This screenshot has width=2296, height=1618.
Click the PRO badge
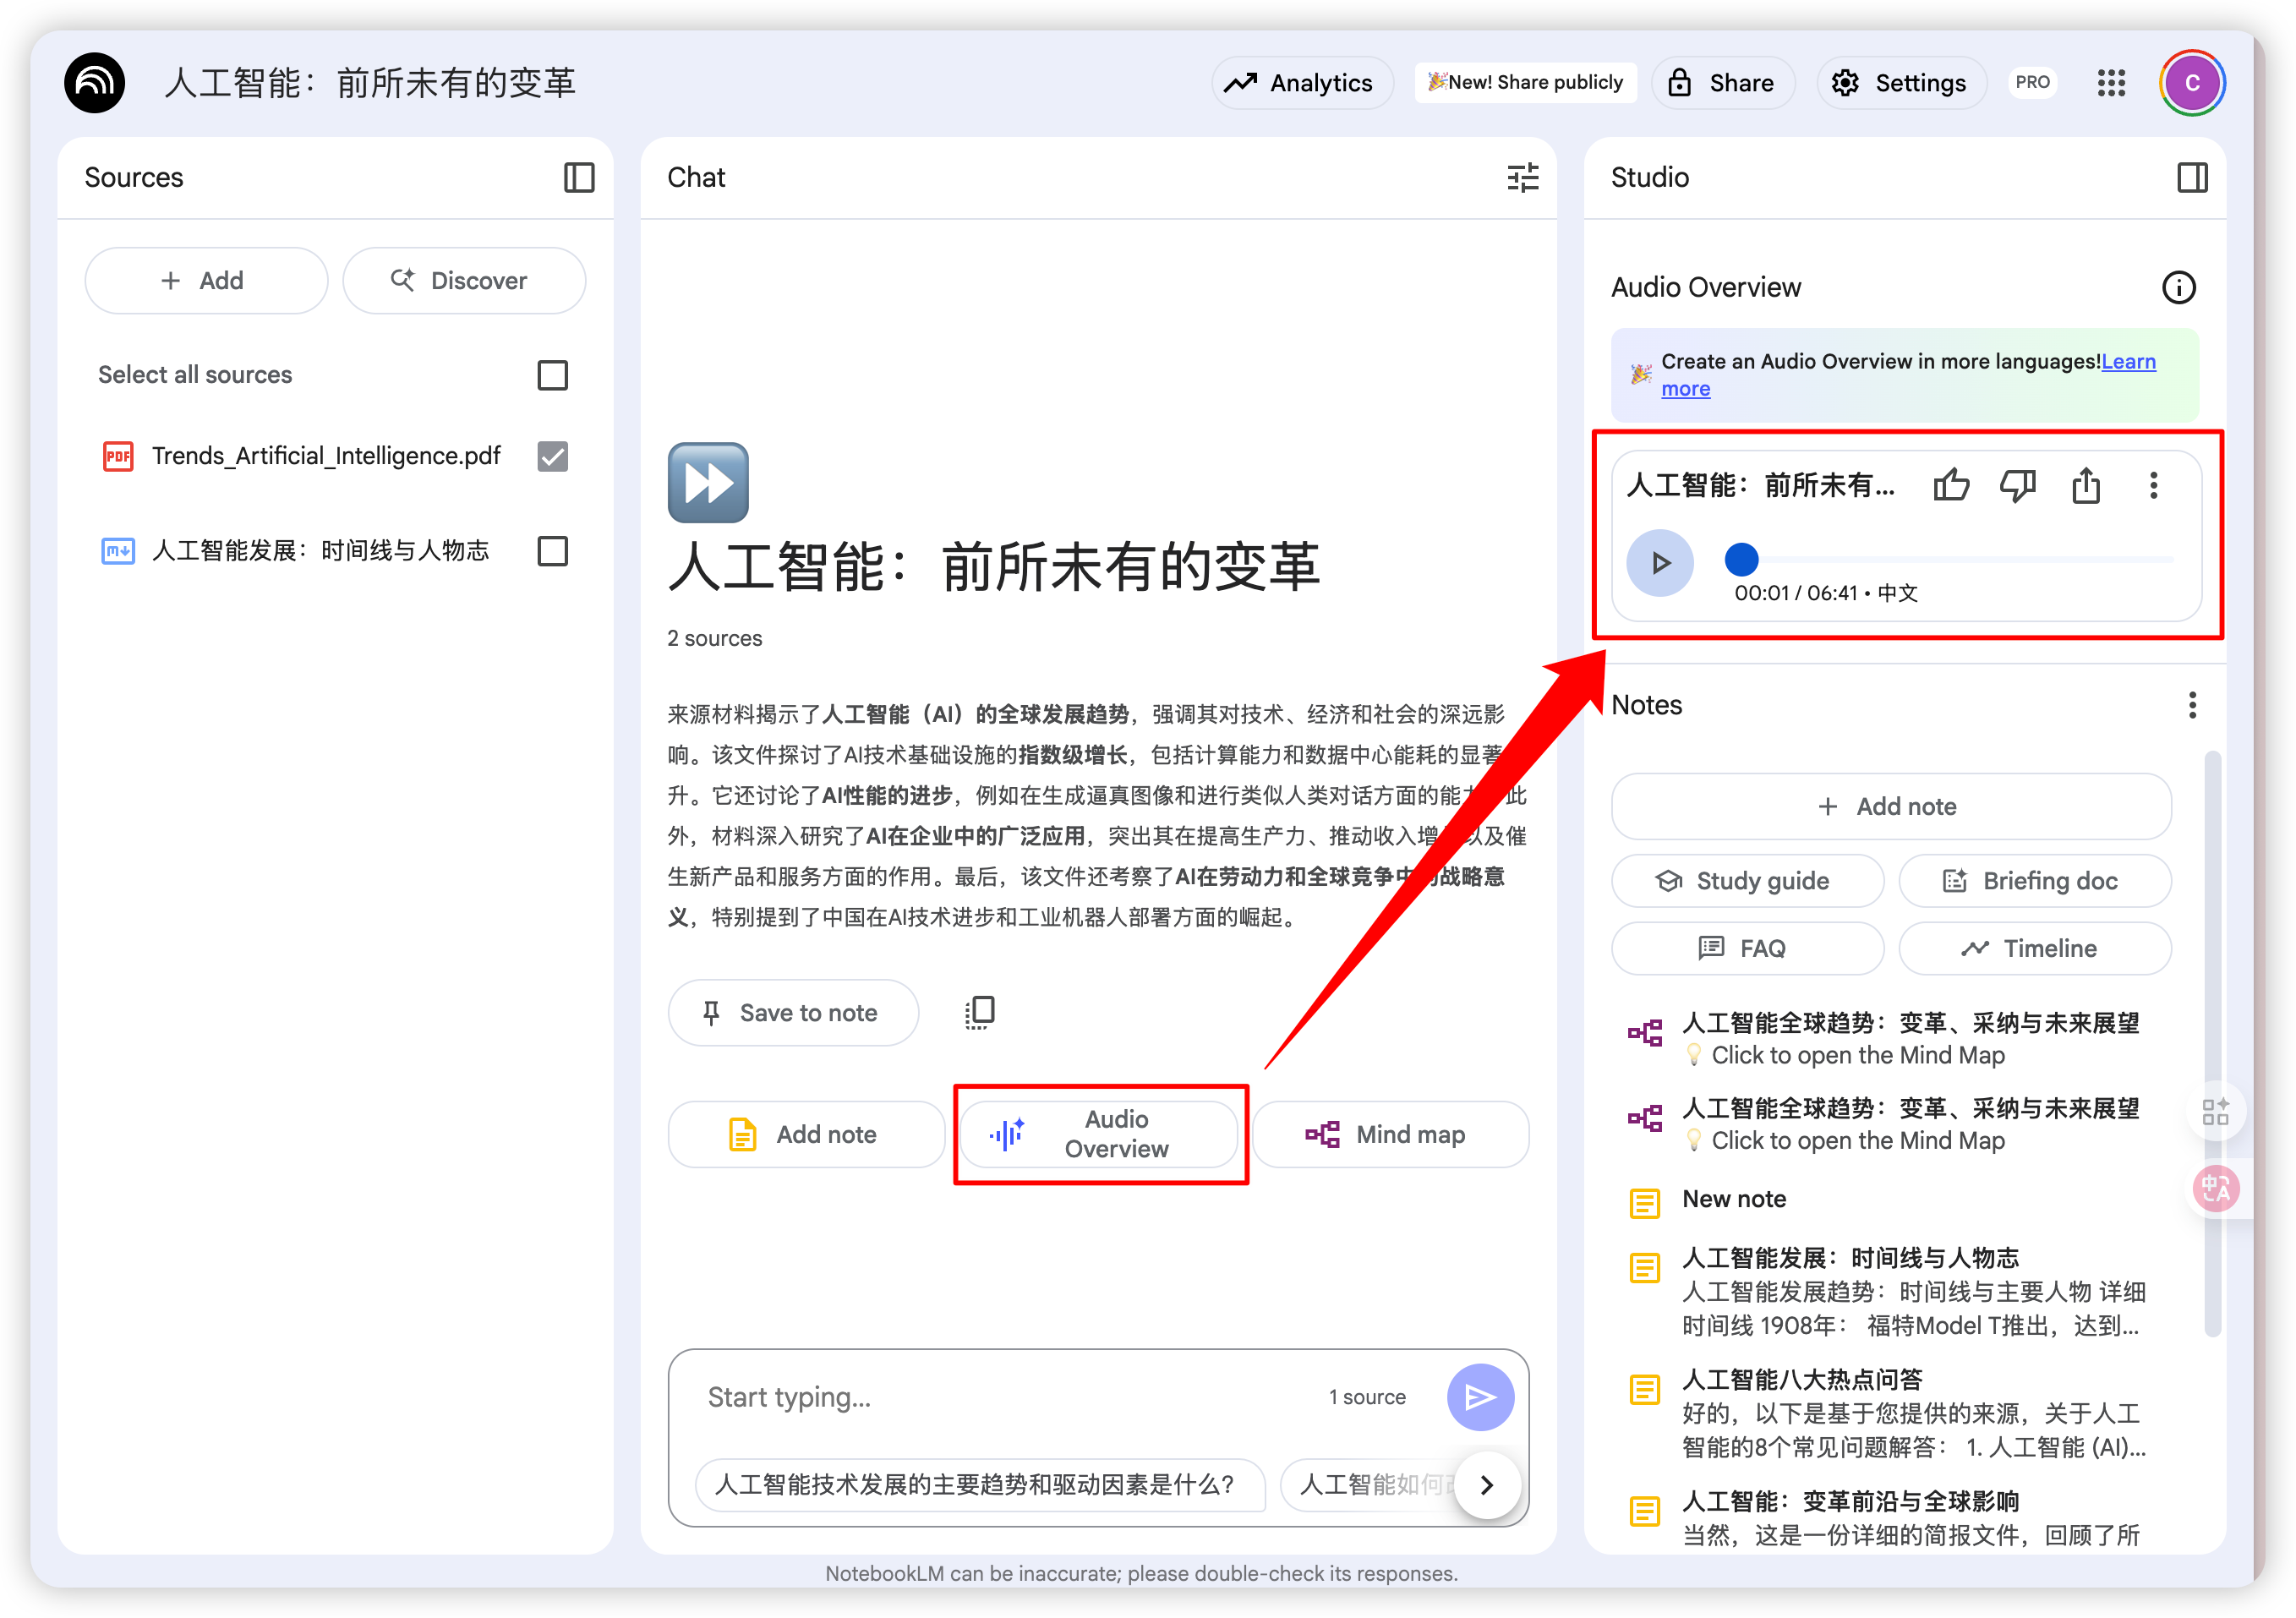coord(2032,82)
